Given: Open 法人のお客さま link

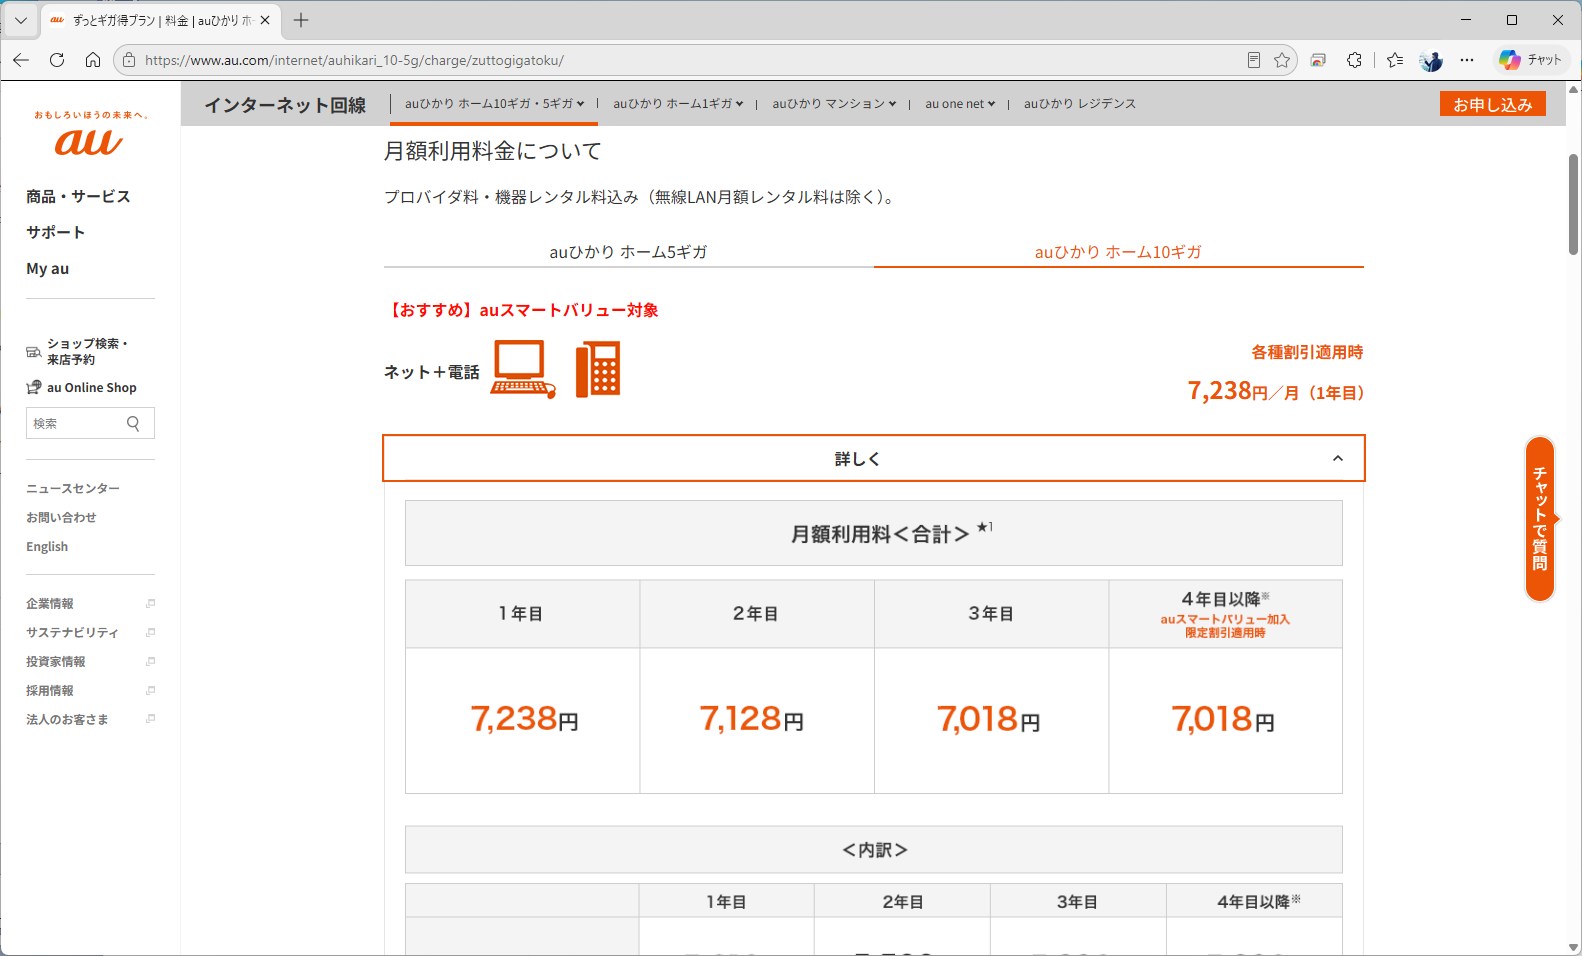Looking at the screenshot, I should click(x=90, y=719).
